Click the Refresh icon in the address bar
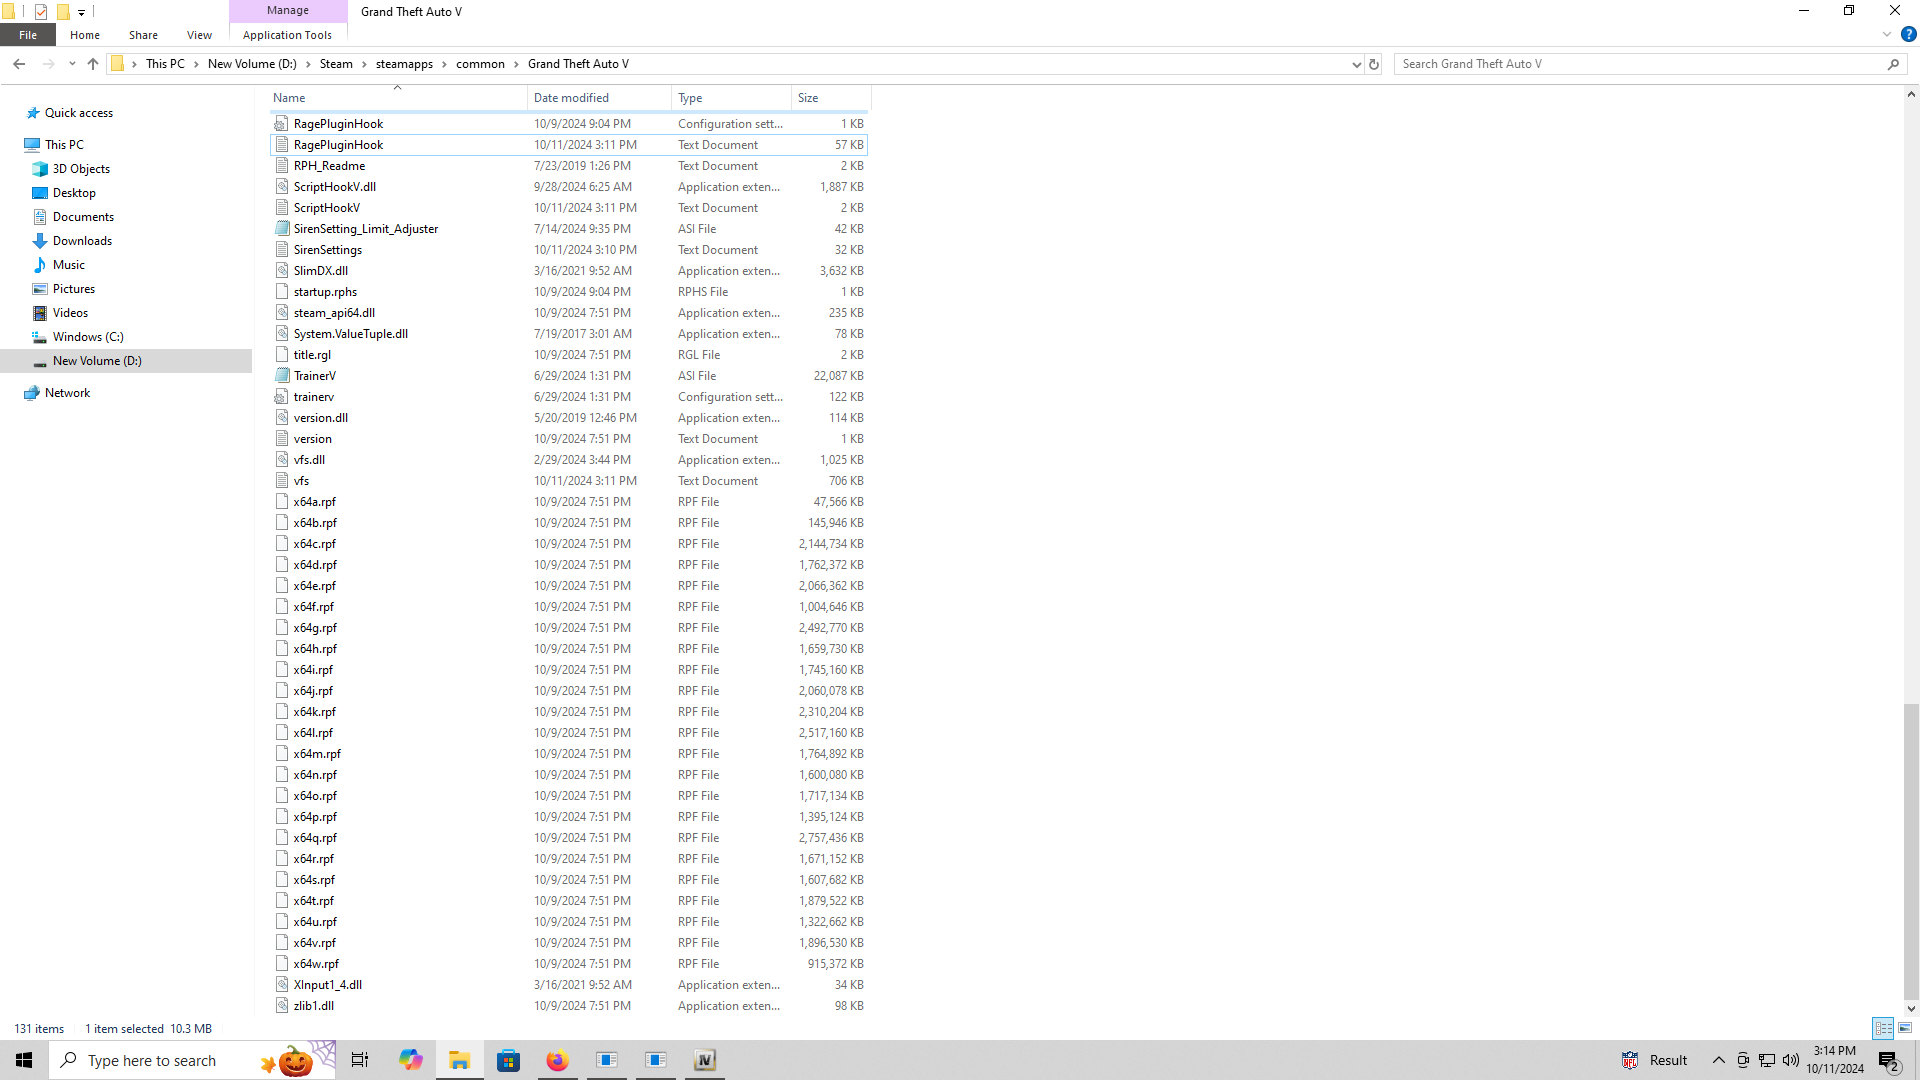 [1374, 64]
